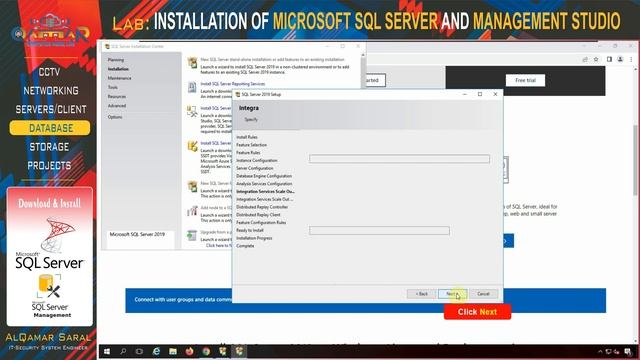This screenshot has height=360, width=640.
Task: Select the Feature Selection step in the wizard
Action: (251, 145)
